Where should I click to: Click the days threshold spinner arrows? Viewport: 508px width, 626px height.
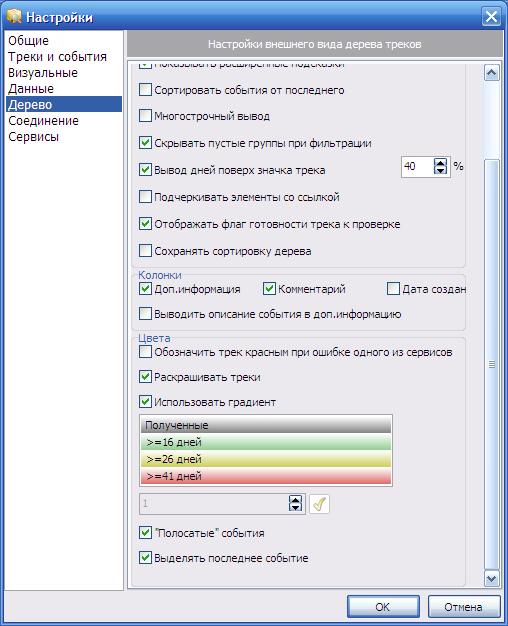[295, 503]
